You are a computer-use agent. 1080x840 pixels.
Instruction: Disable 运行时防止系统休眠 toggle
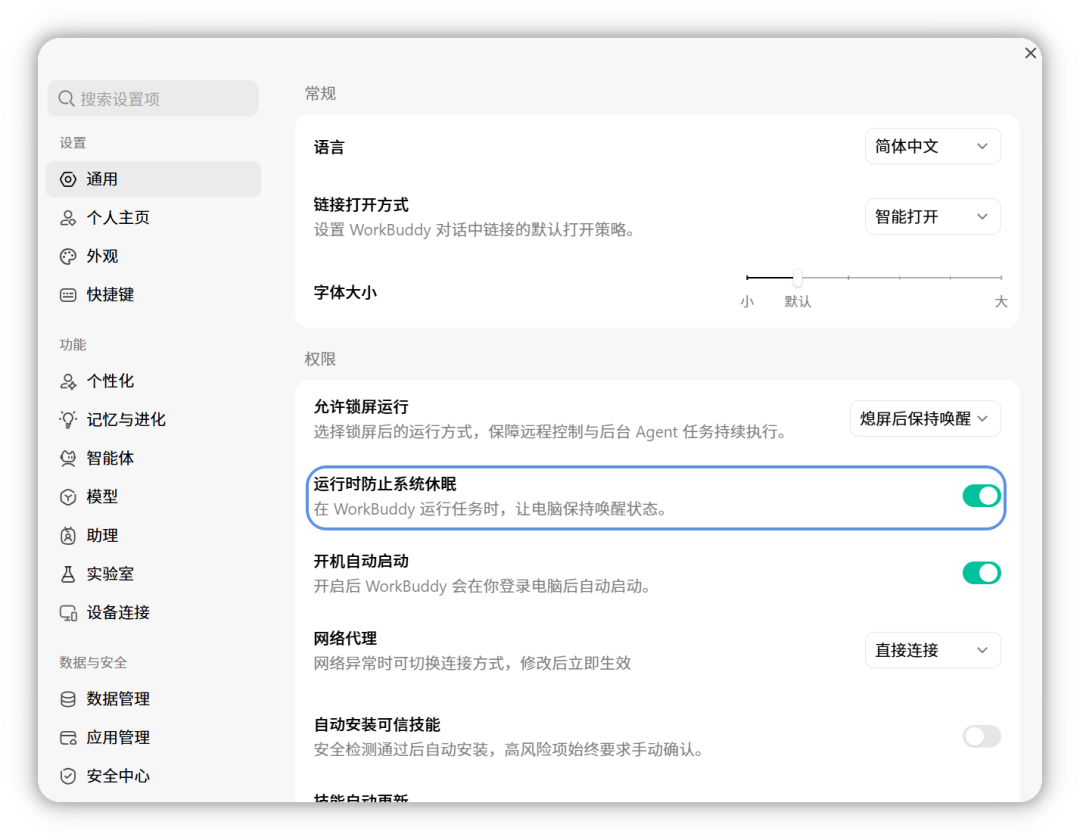(x=982, y=496)
